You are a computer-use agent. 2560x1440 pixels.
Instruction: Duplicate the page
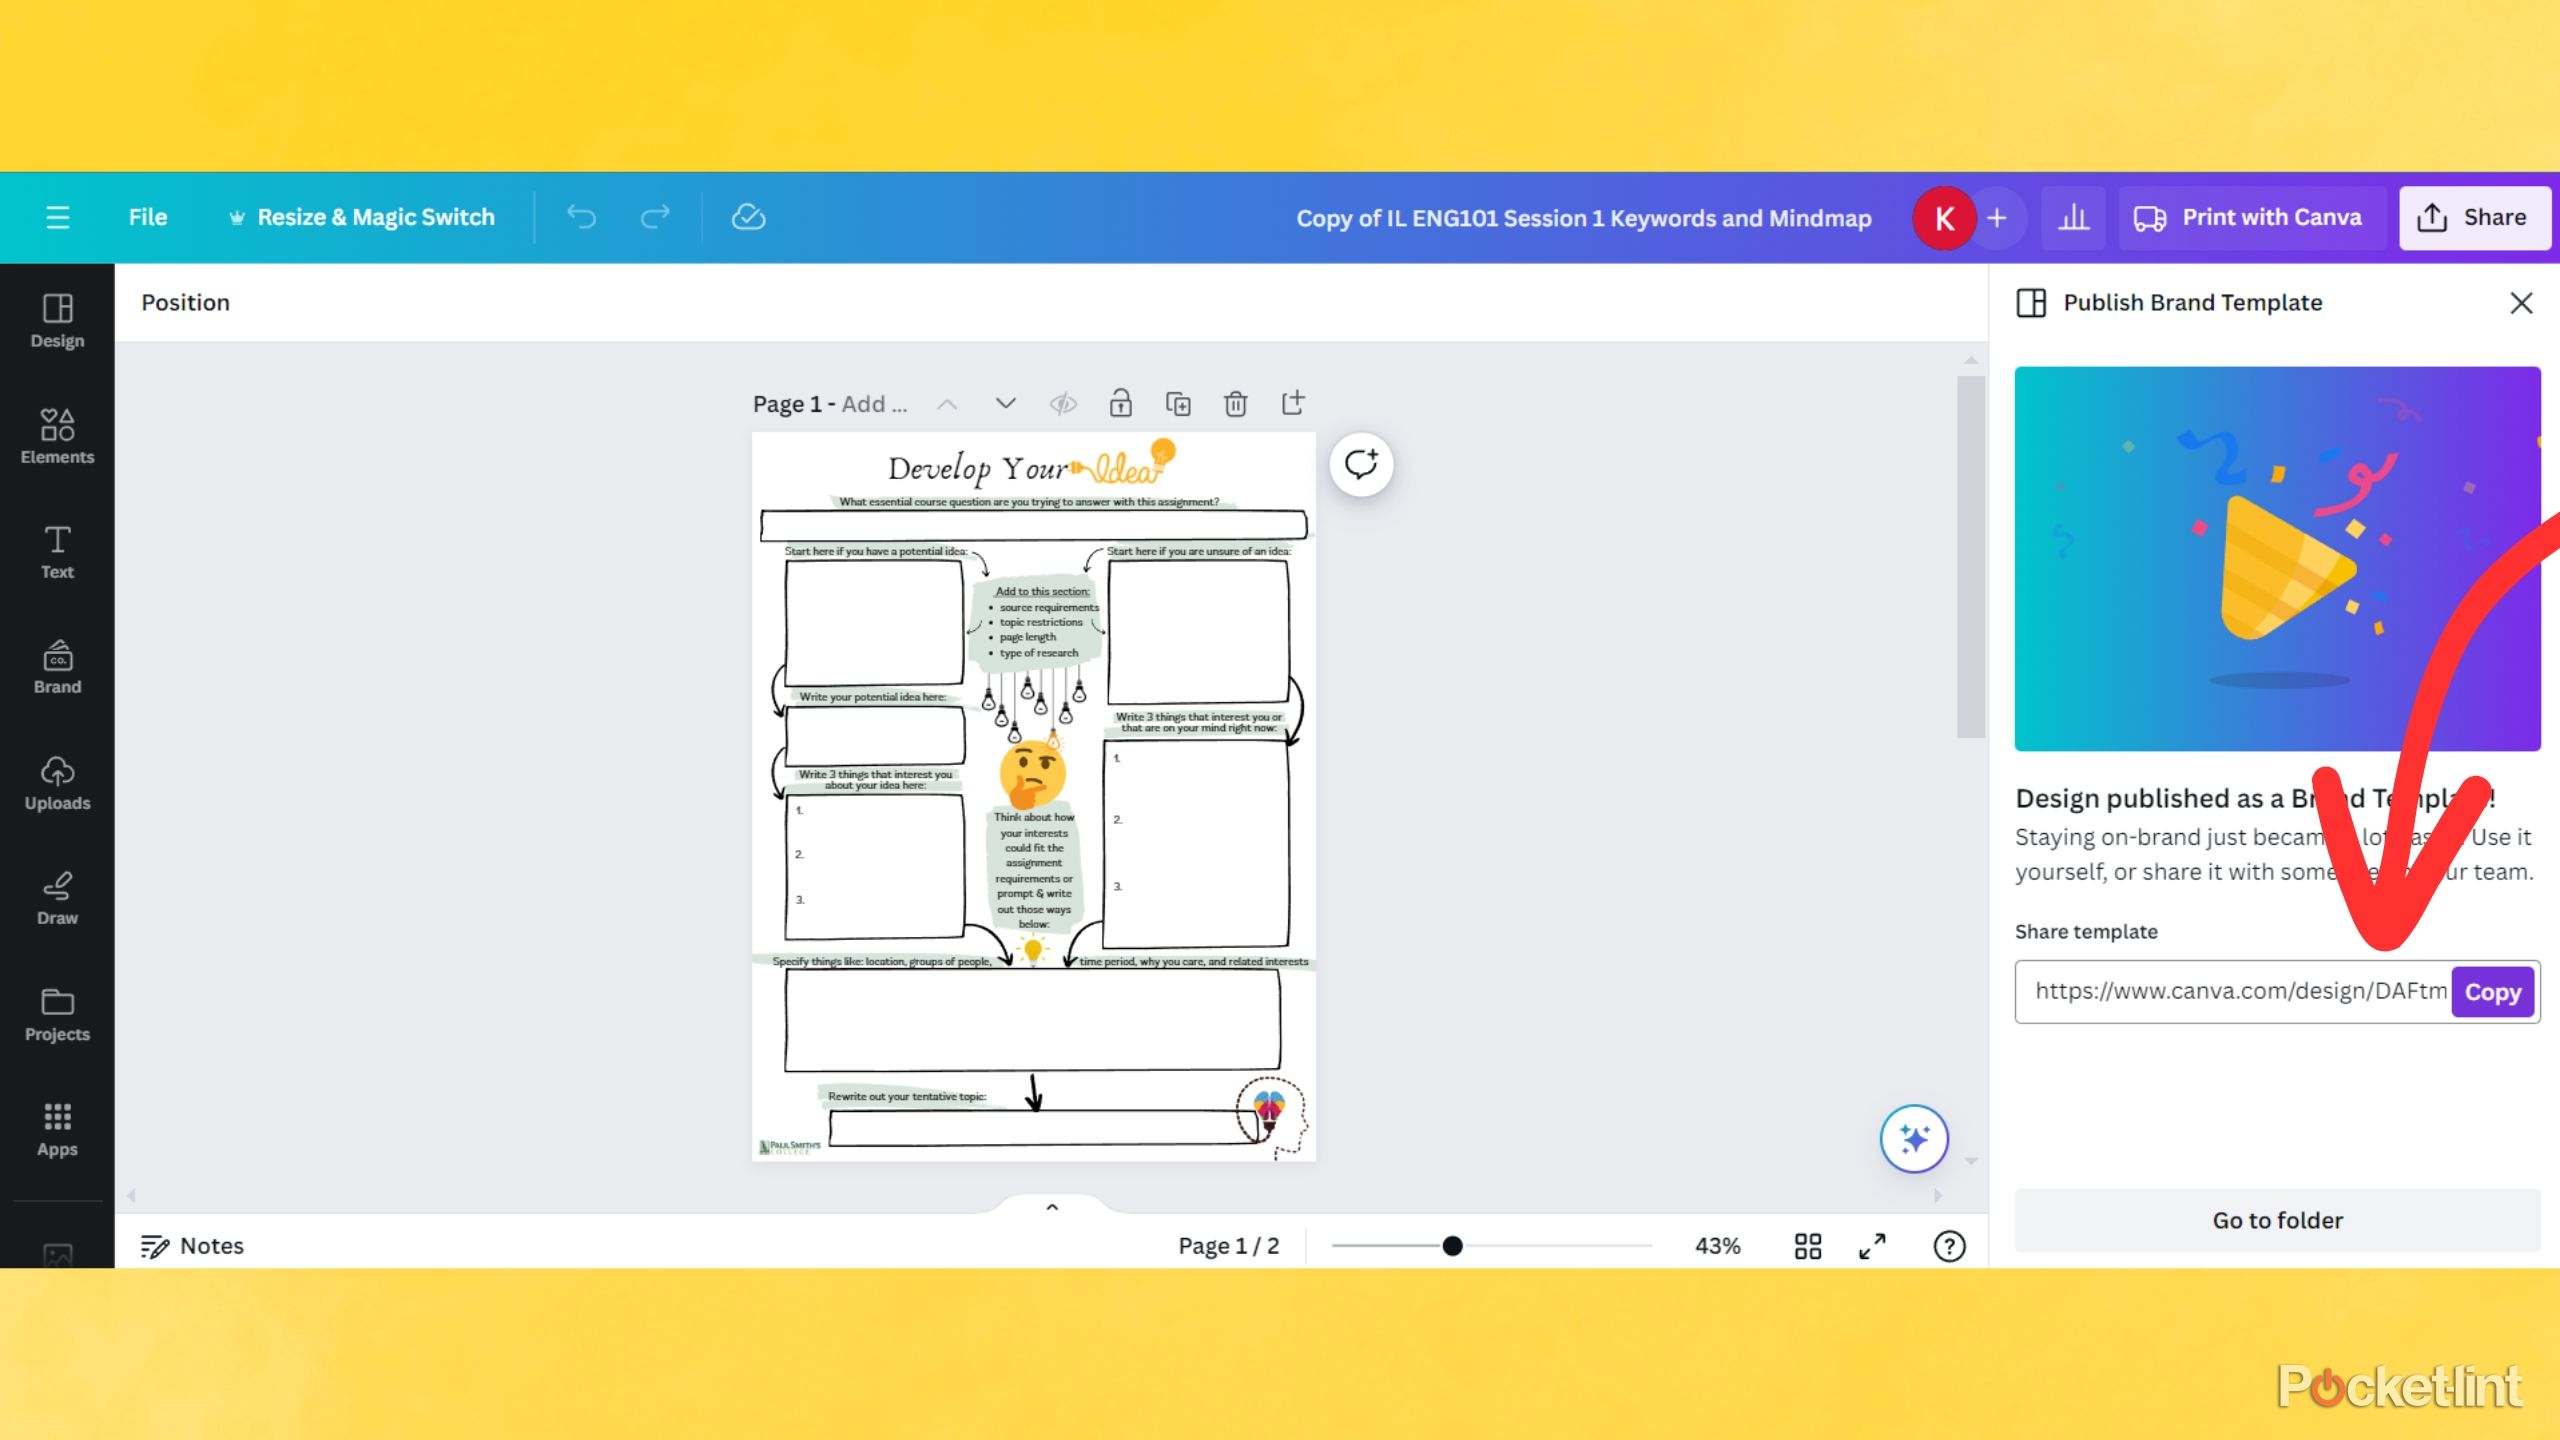tap(1178, 403)
